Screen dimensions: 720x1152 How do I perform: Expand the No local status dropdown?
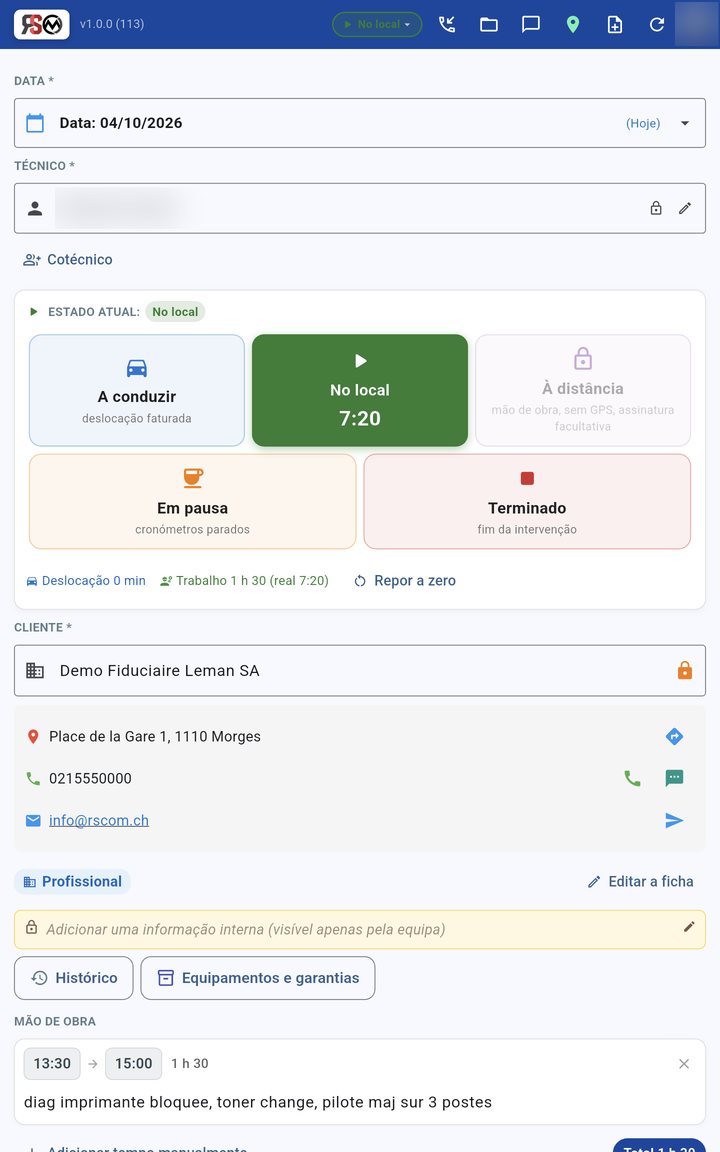point(377,24)
